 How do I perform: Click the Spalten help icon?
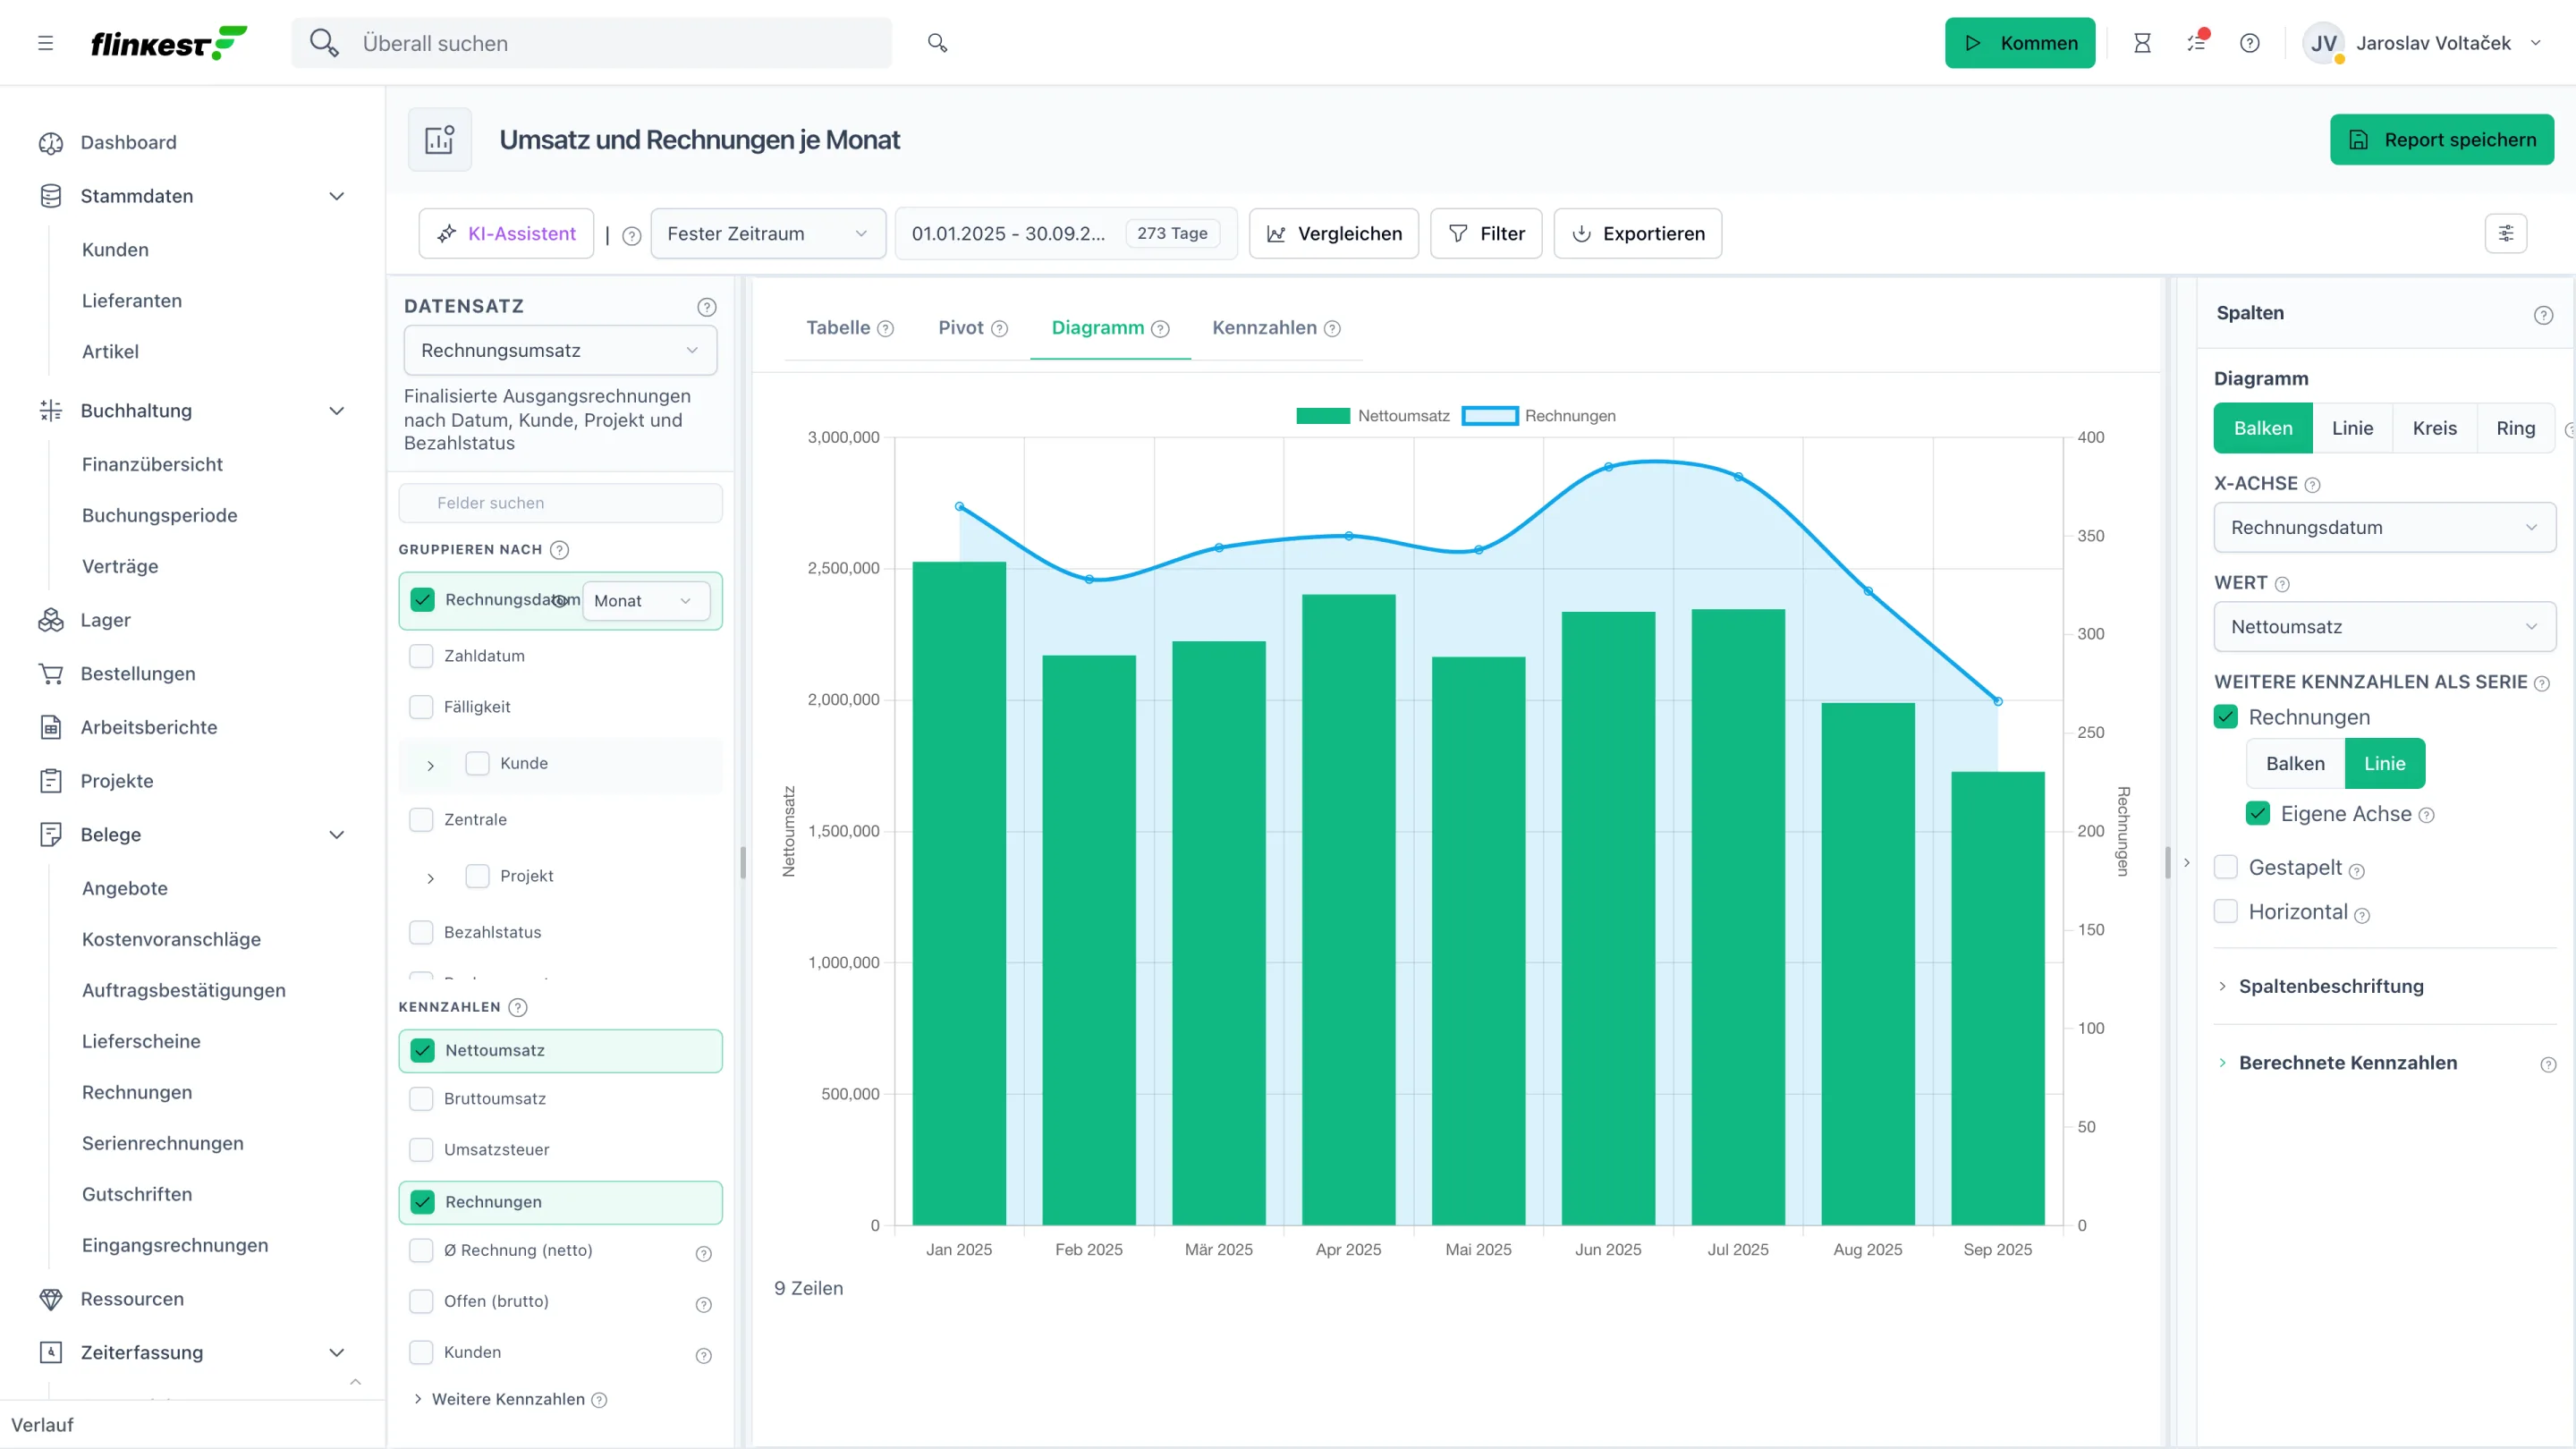point(2543,315)
